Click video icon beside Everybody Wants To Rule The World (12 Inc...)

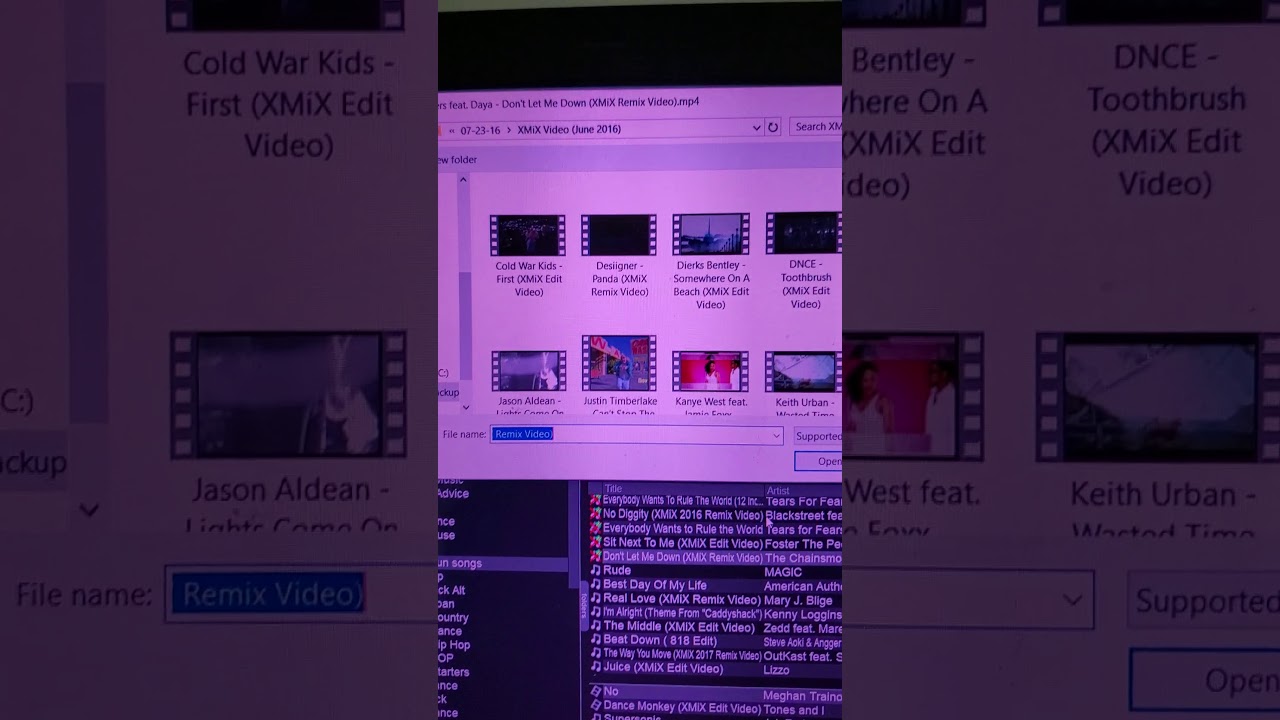coord(595,501)
